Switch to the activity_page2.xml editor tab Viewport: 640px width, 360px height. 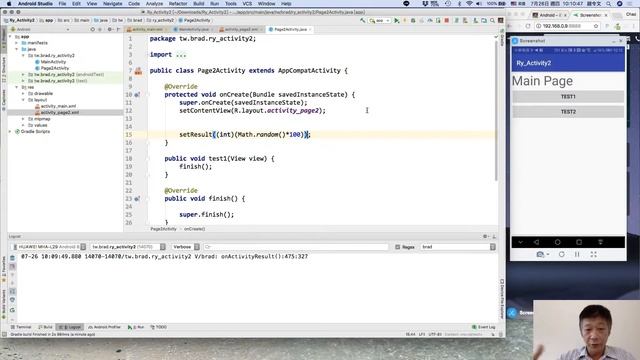pyautogui.click(x=240, y=29)
